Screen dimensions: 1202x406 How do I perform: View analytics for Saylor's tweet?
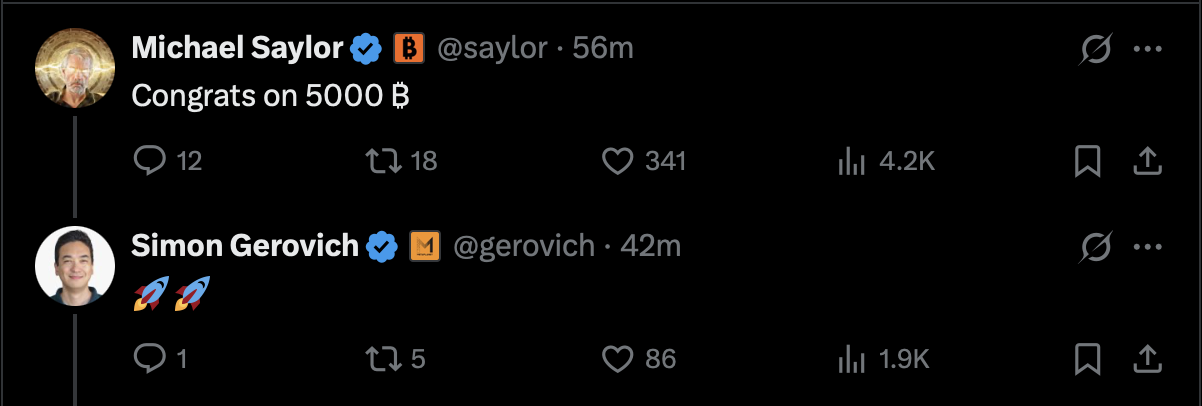[x=851, y=160]
